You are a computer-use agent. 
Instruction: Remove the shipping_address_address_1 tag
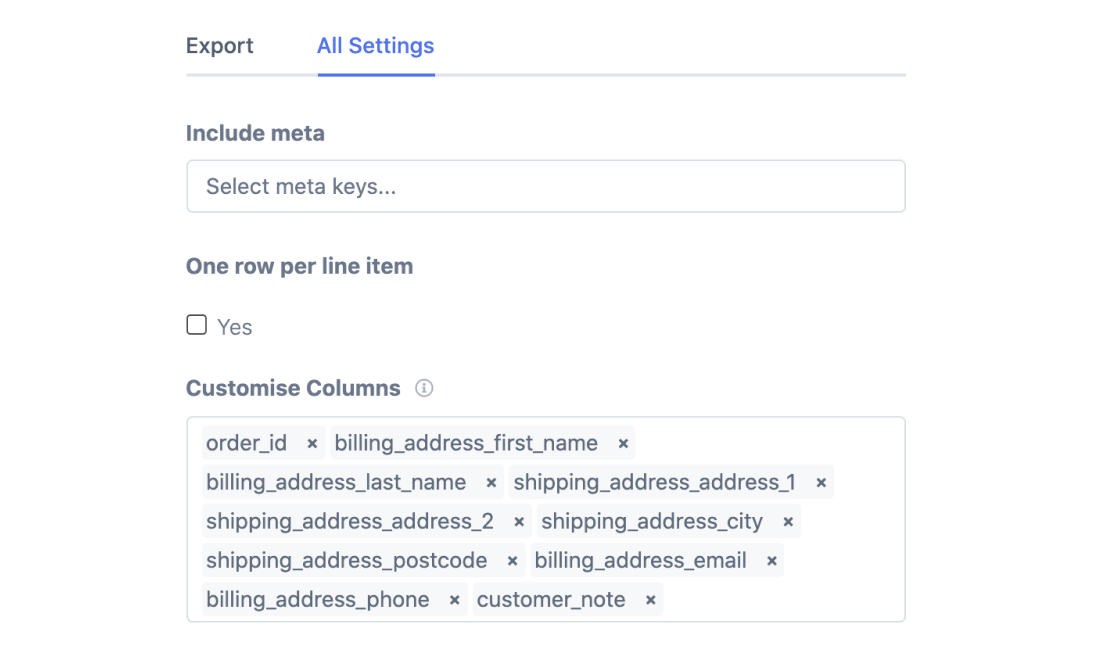[821, 483]
